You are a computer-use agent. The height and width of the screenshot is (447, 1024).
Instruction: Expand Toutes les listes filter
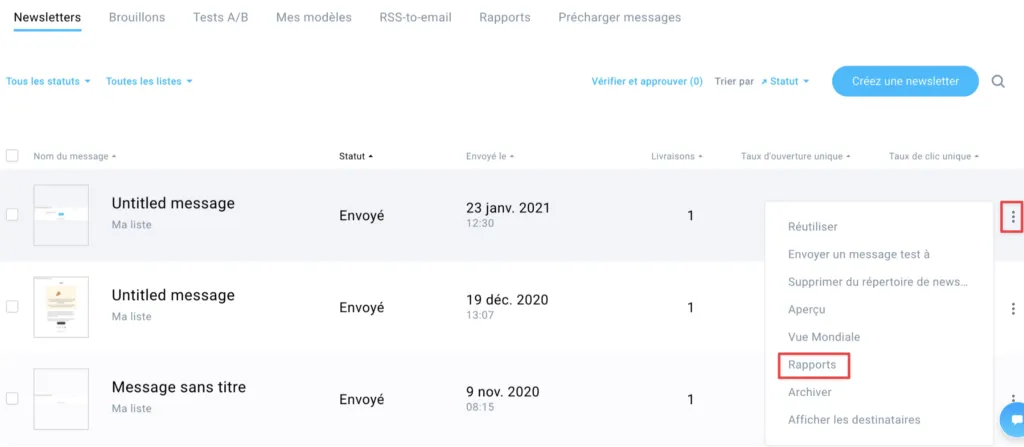point(150,82)
